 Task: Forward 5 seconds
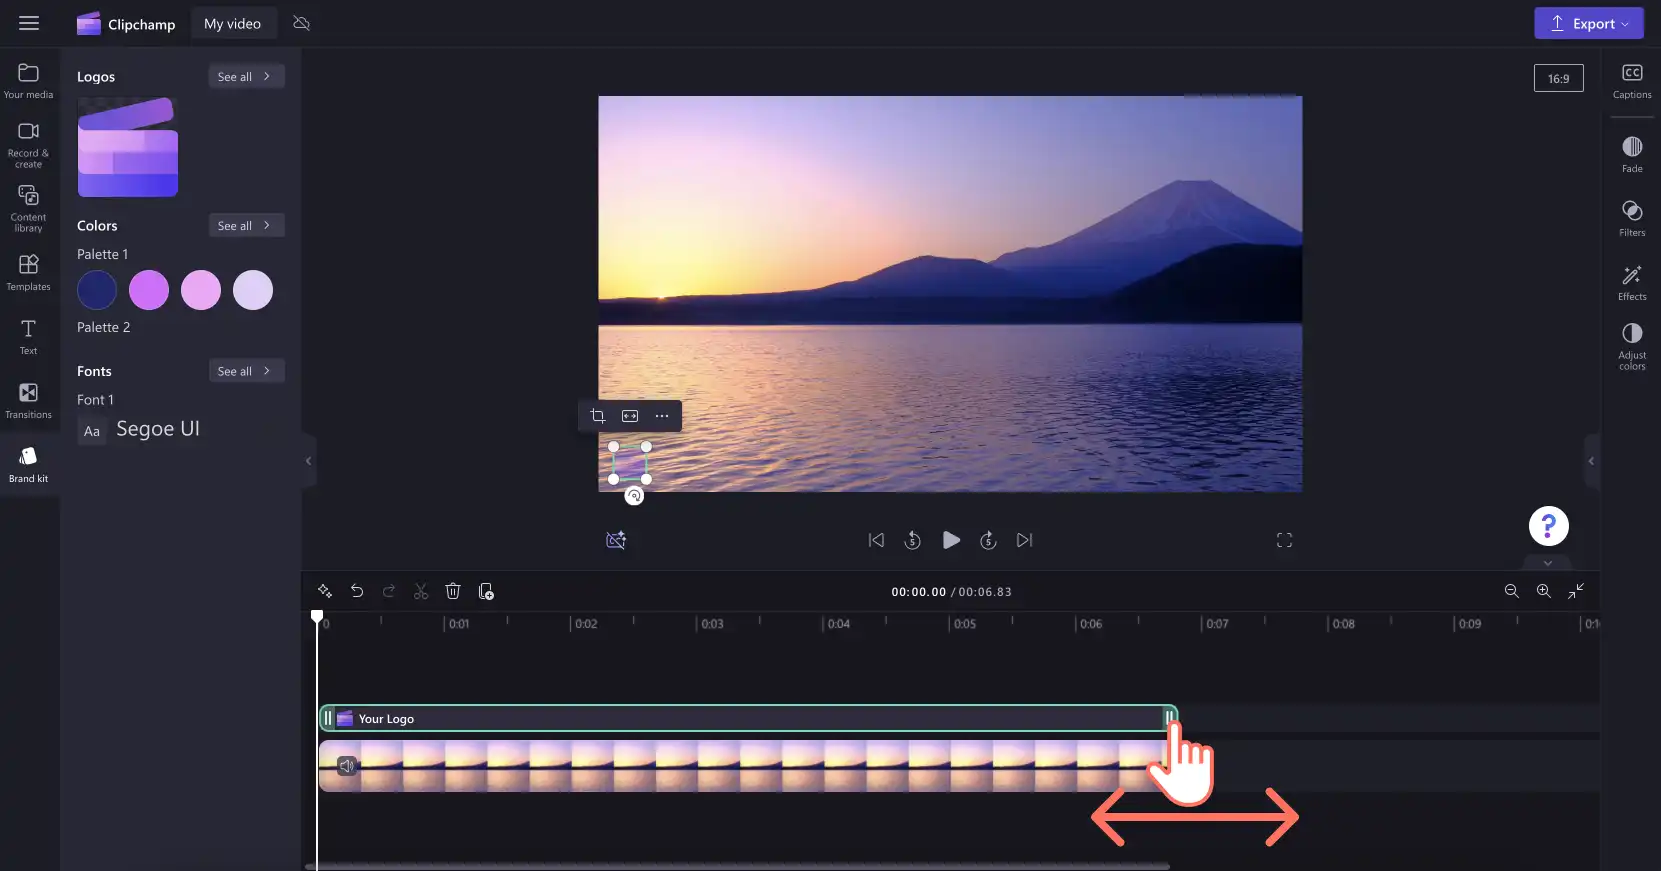coord(988,540)
